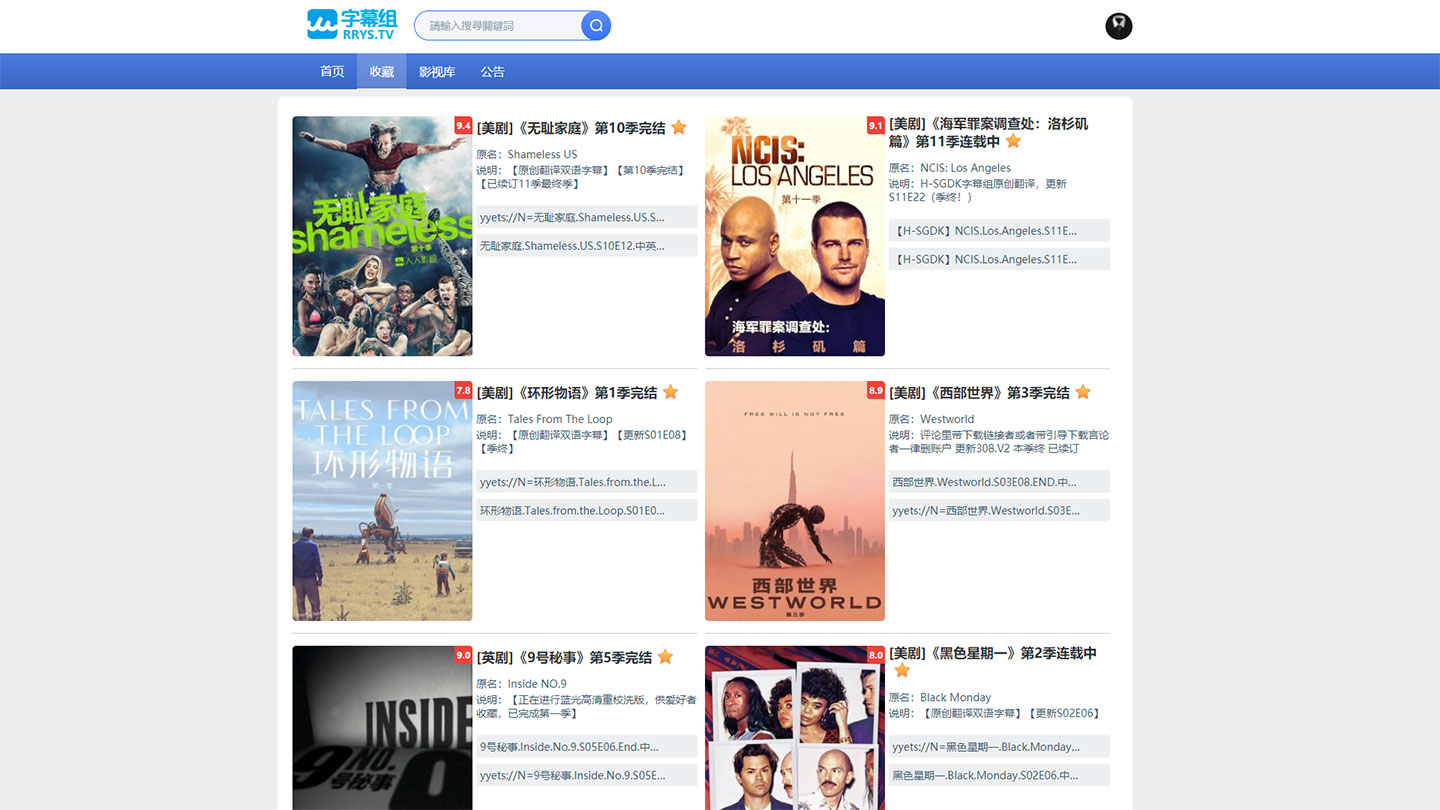The width and height of the screenshot is (1440, 810).
Task: Open title link 《黑色星期一》第2季连载中
Action: click(x=993, y=653)
